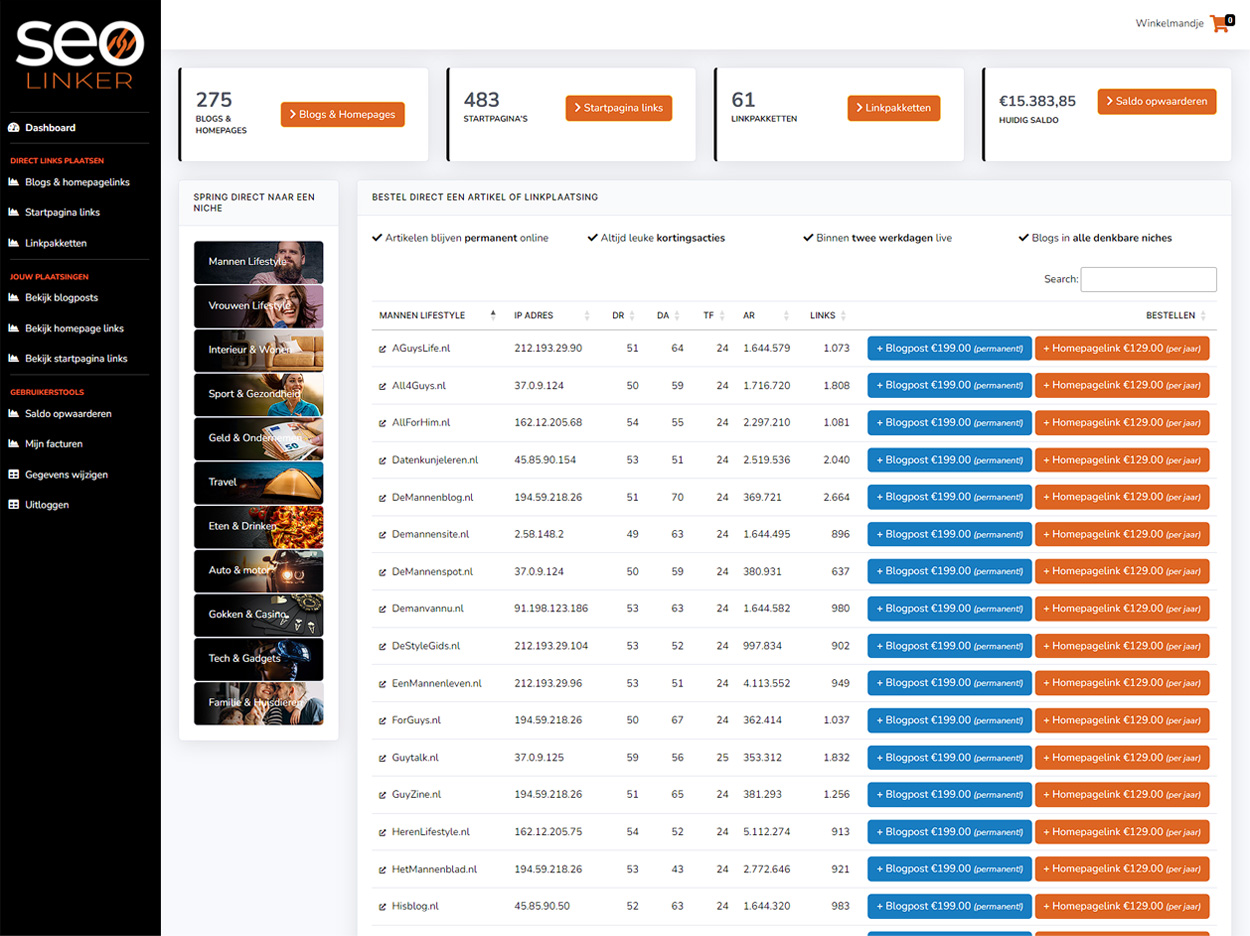Click the chart icon beside Mijn facturen
The height and width of the screenshot is (936, 1250).
(x=14, y=443)
